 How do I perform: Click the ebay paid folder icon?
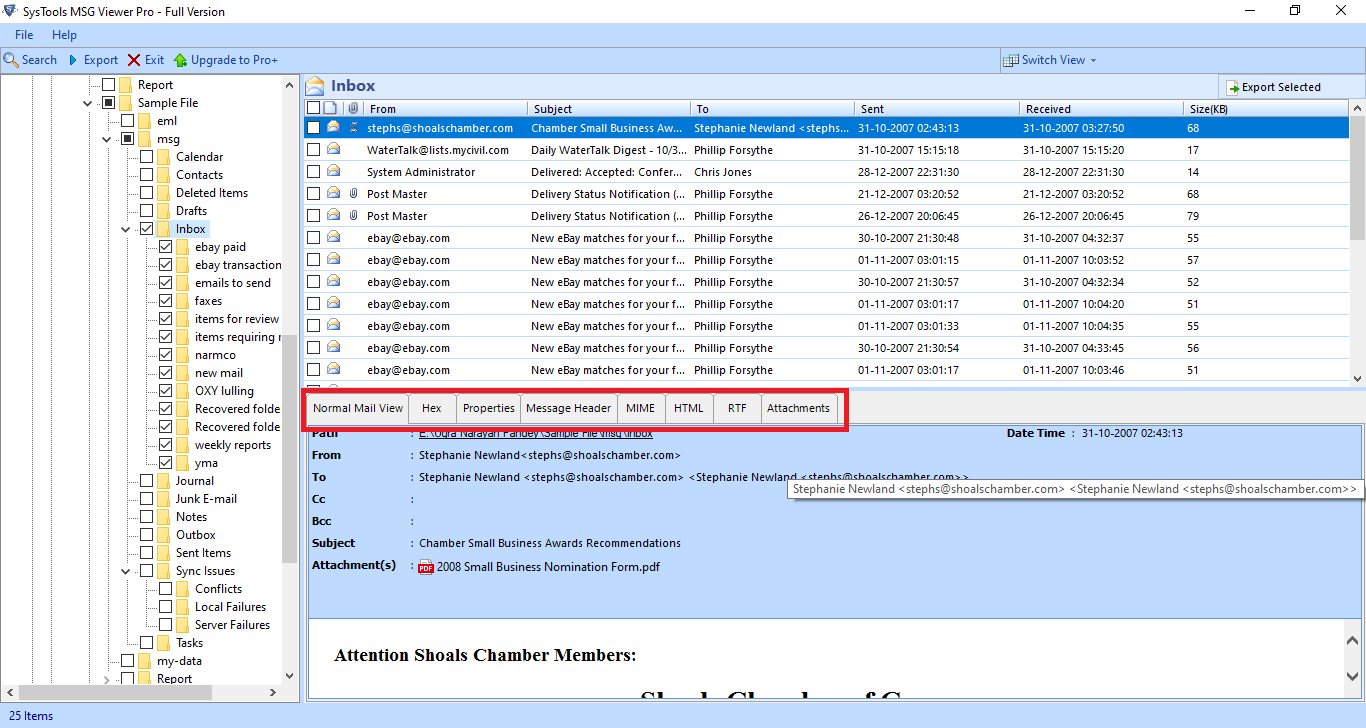[183, 247]
